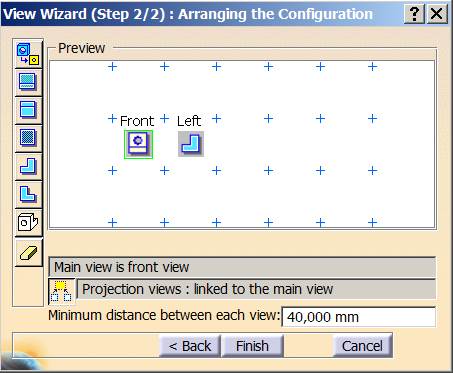
Task: Add the Bottom view from the side toolbar
Action: (x=28, y=110)
